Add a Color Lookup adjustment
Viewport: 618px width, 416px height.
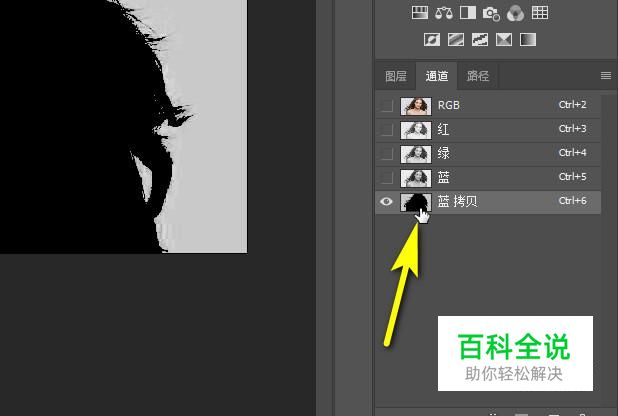tap(540, 13)
